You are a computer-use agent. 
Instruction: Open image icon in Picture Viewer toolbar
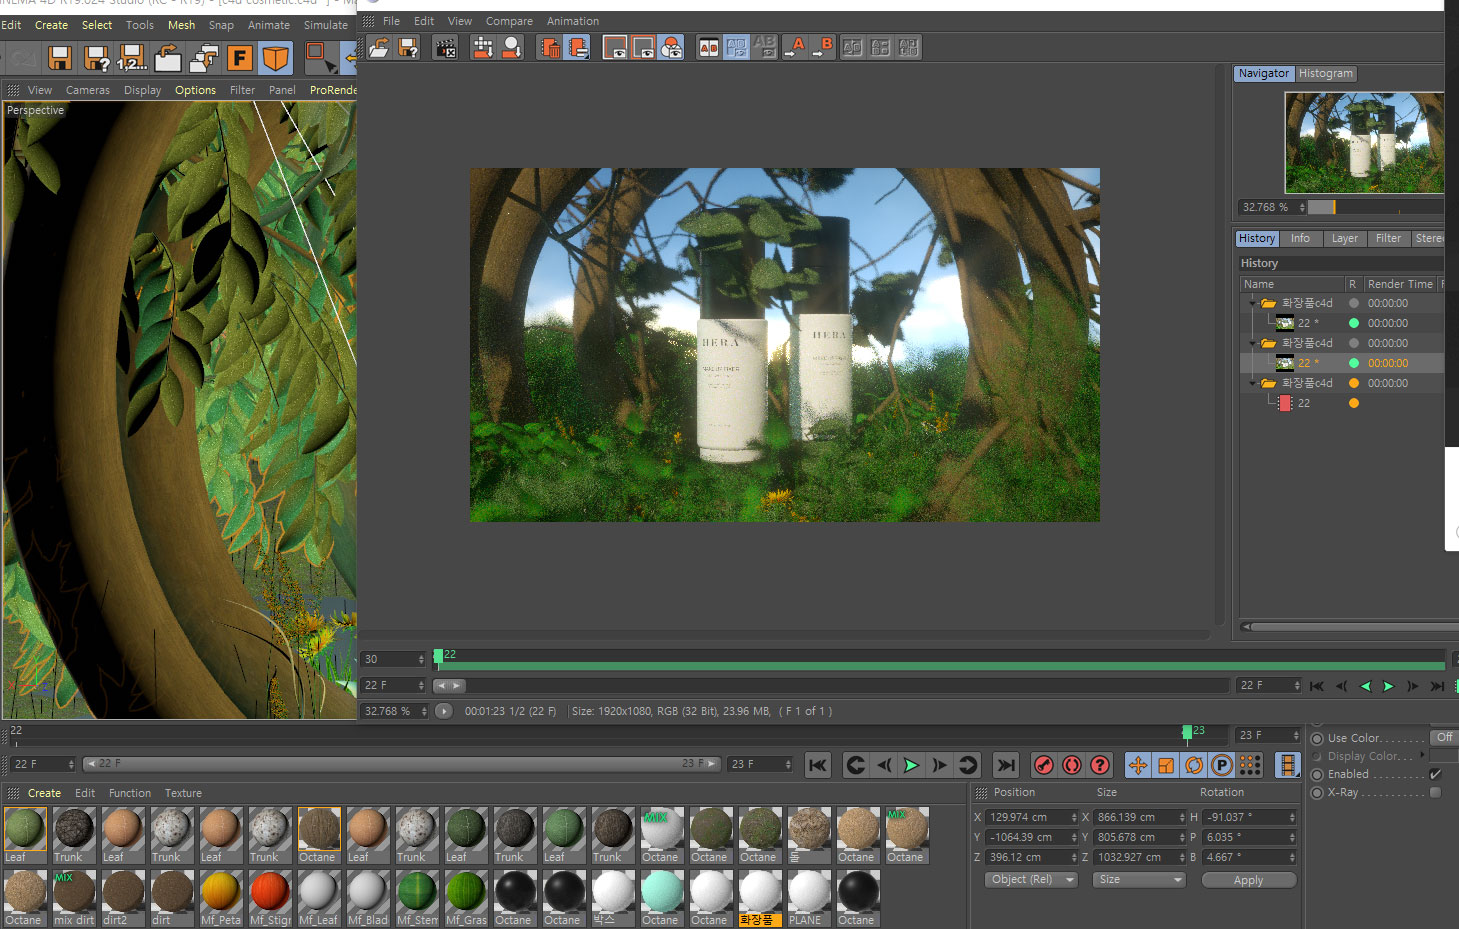click(380, 47)
